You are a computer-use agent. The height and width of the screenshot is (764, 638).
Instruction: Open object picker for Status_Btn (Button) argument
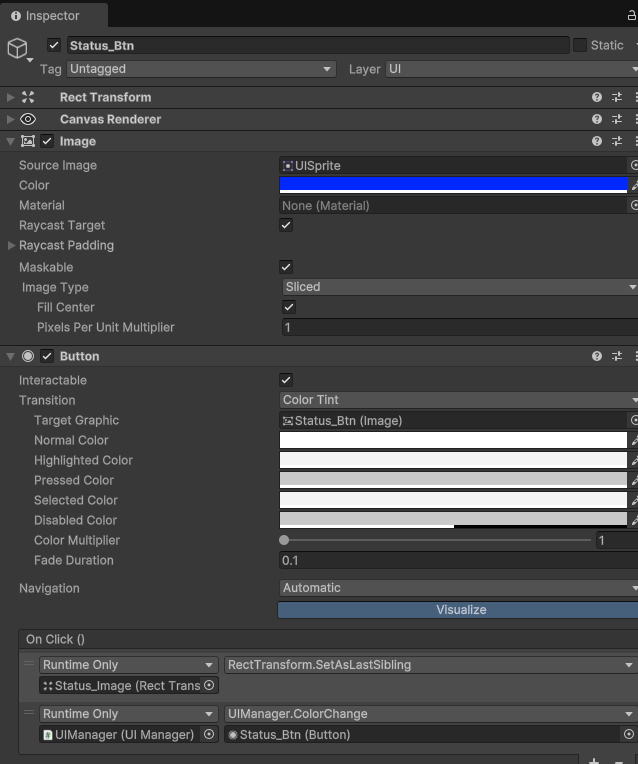coord(629,735)
